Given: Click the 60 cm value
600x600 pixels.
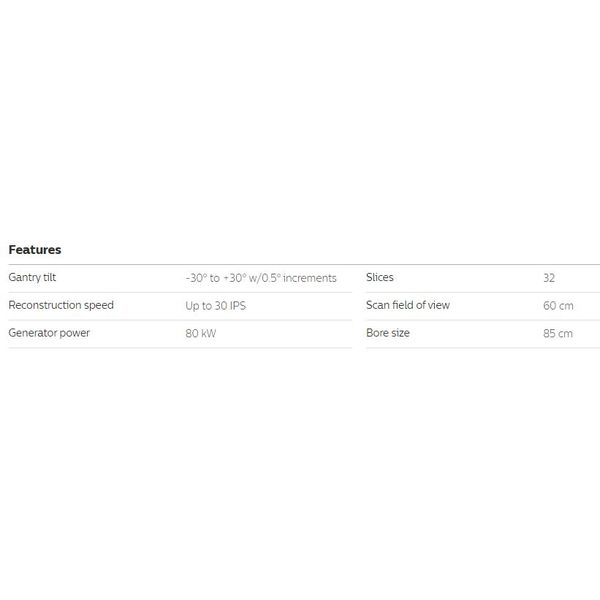Looking at the screenshot, I should click(558, 306).
